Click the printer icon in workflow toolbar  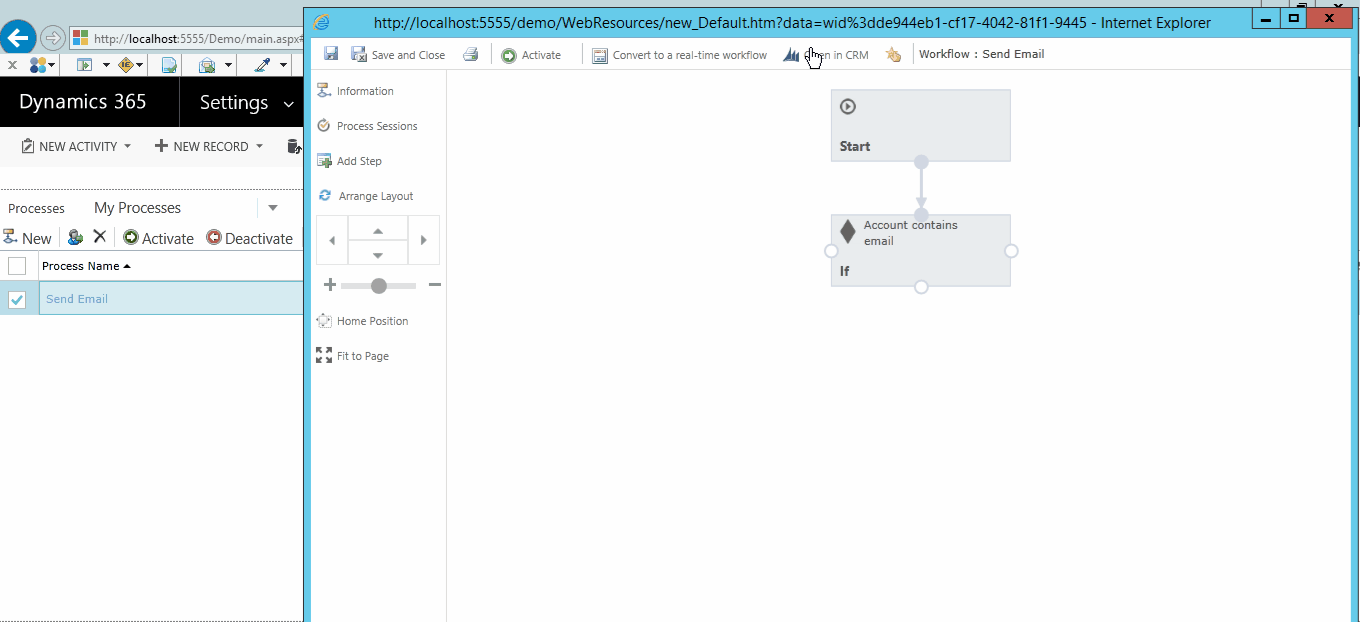(x=471, y=55)
